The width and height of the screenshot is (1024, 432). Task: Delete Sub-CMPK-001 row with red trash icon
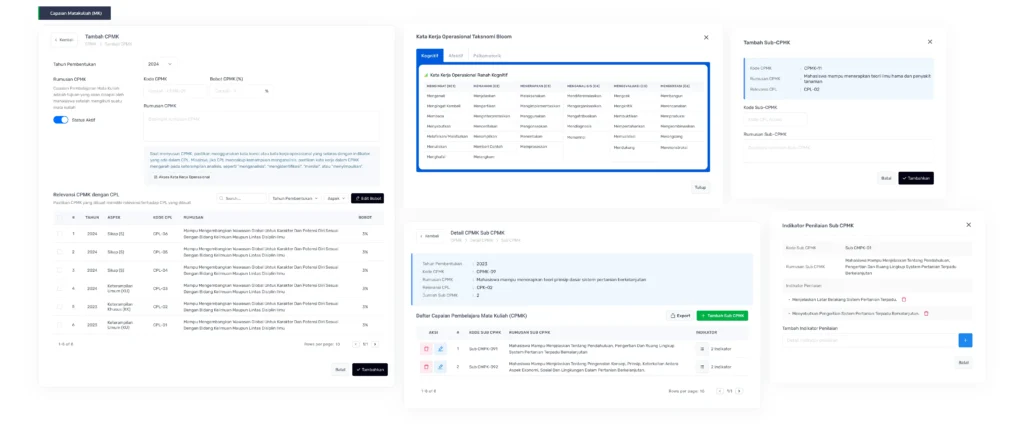tap(426, 349)
